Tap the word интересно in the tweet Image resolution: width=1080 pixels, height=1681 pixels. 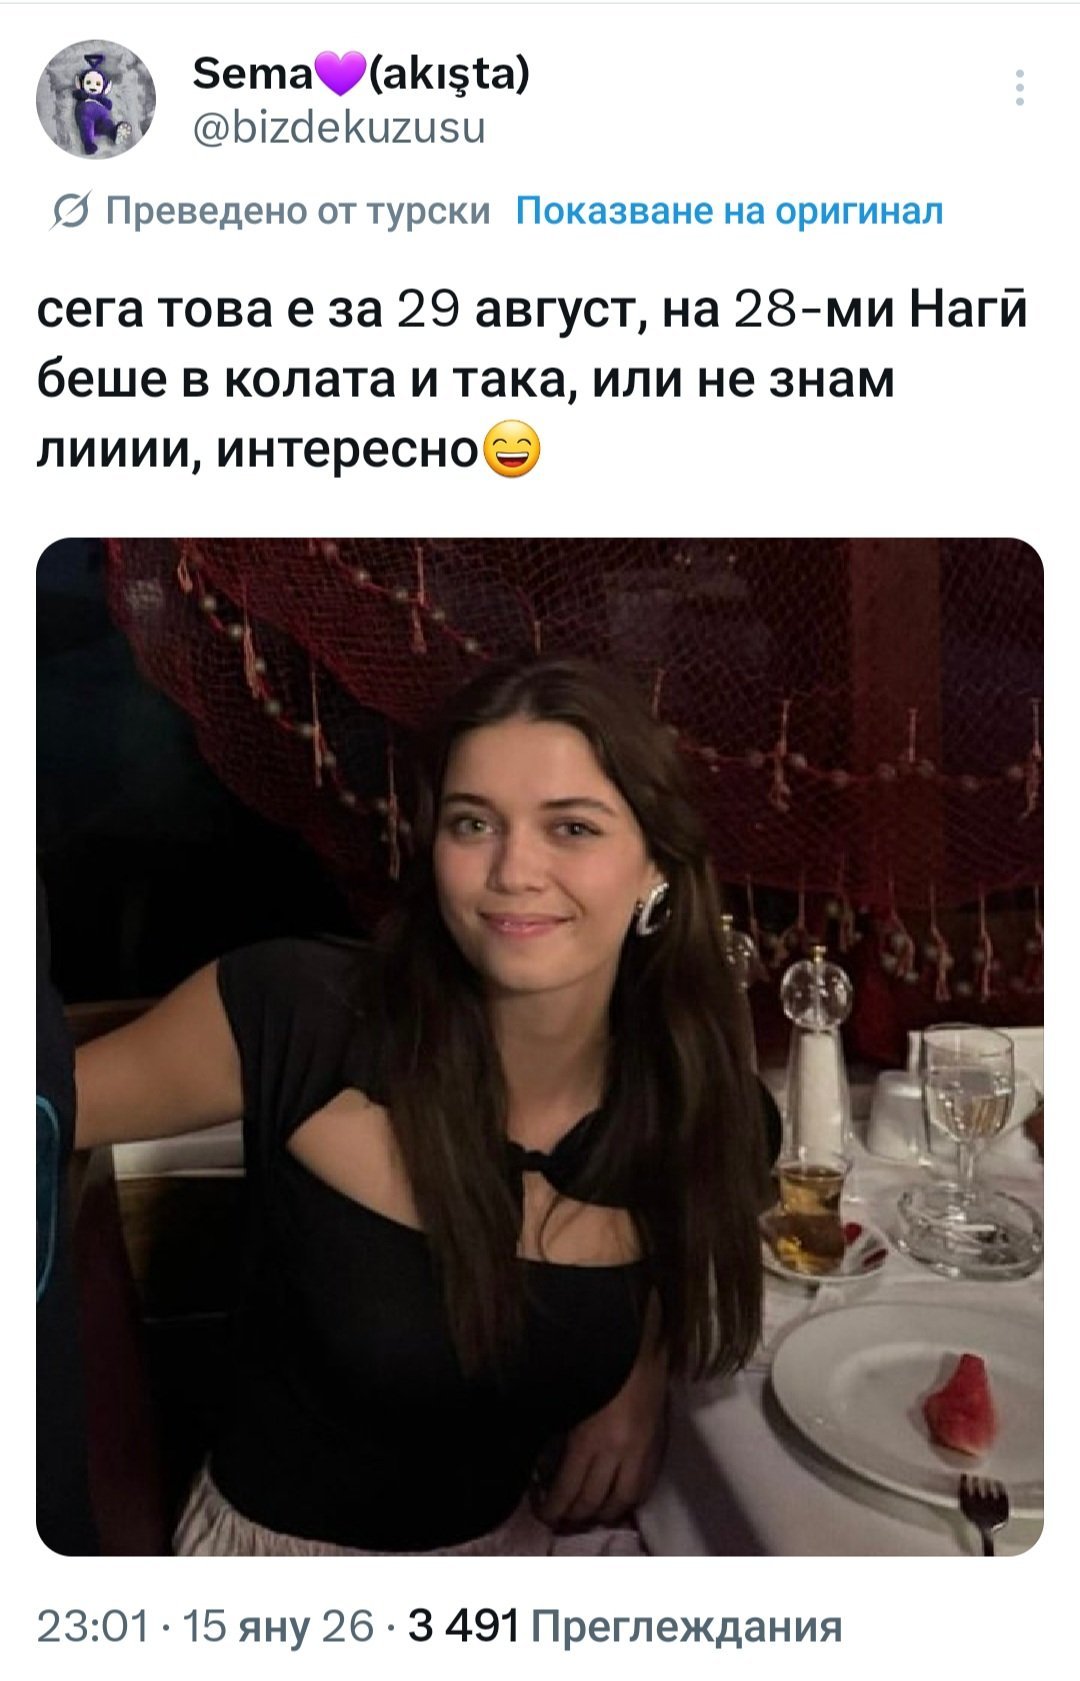[x=348, y=451]
